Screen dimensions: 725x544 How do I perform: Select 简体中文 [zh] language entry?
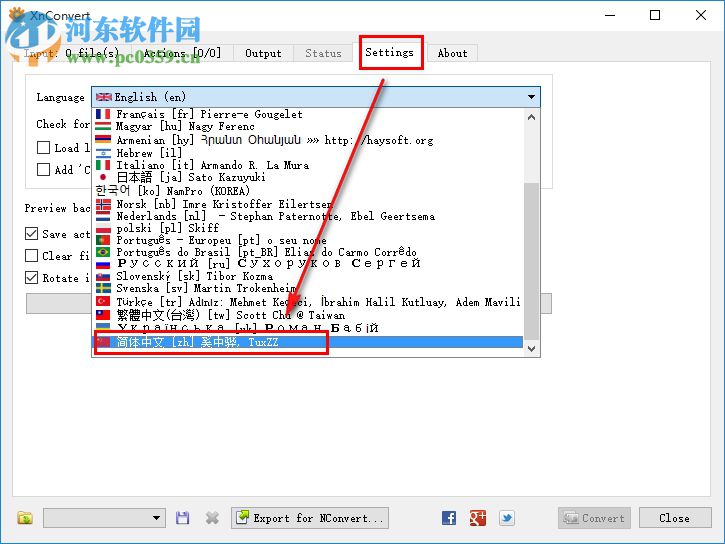[307, 342]
